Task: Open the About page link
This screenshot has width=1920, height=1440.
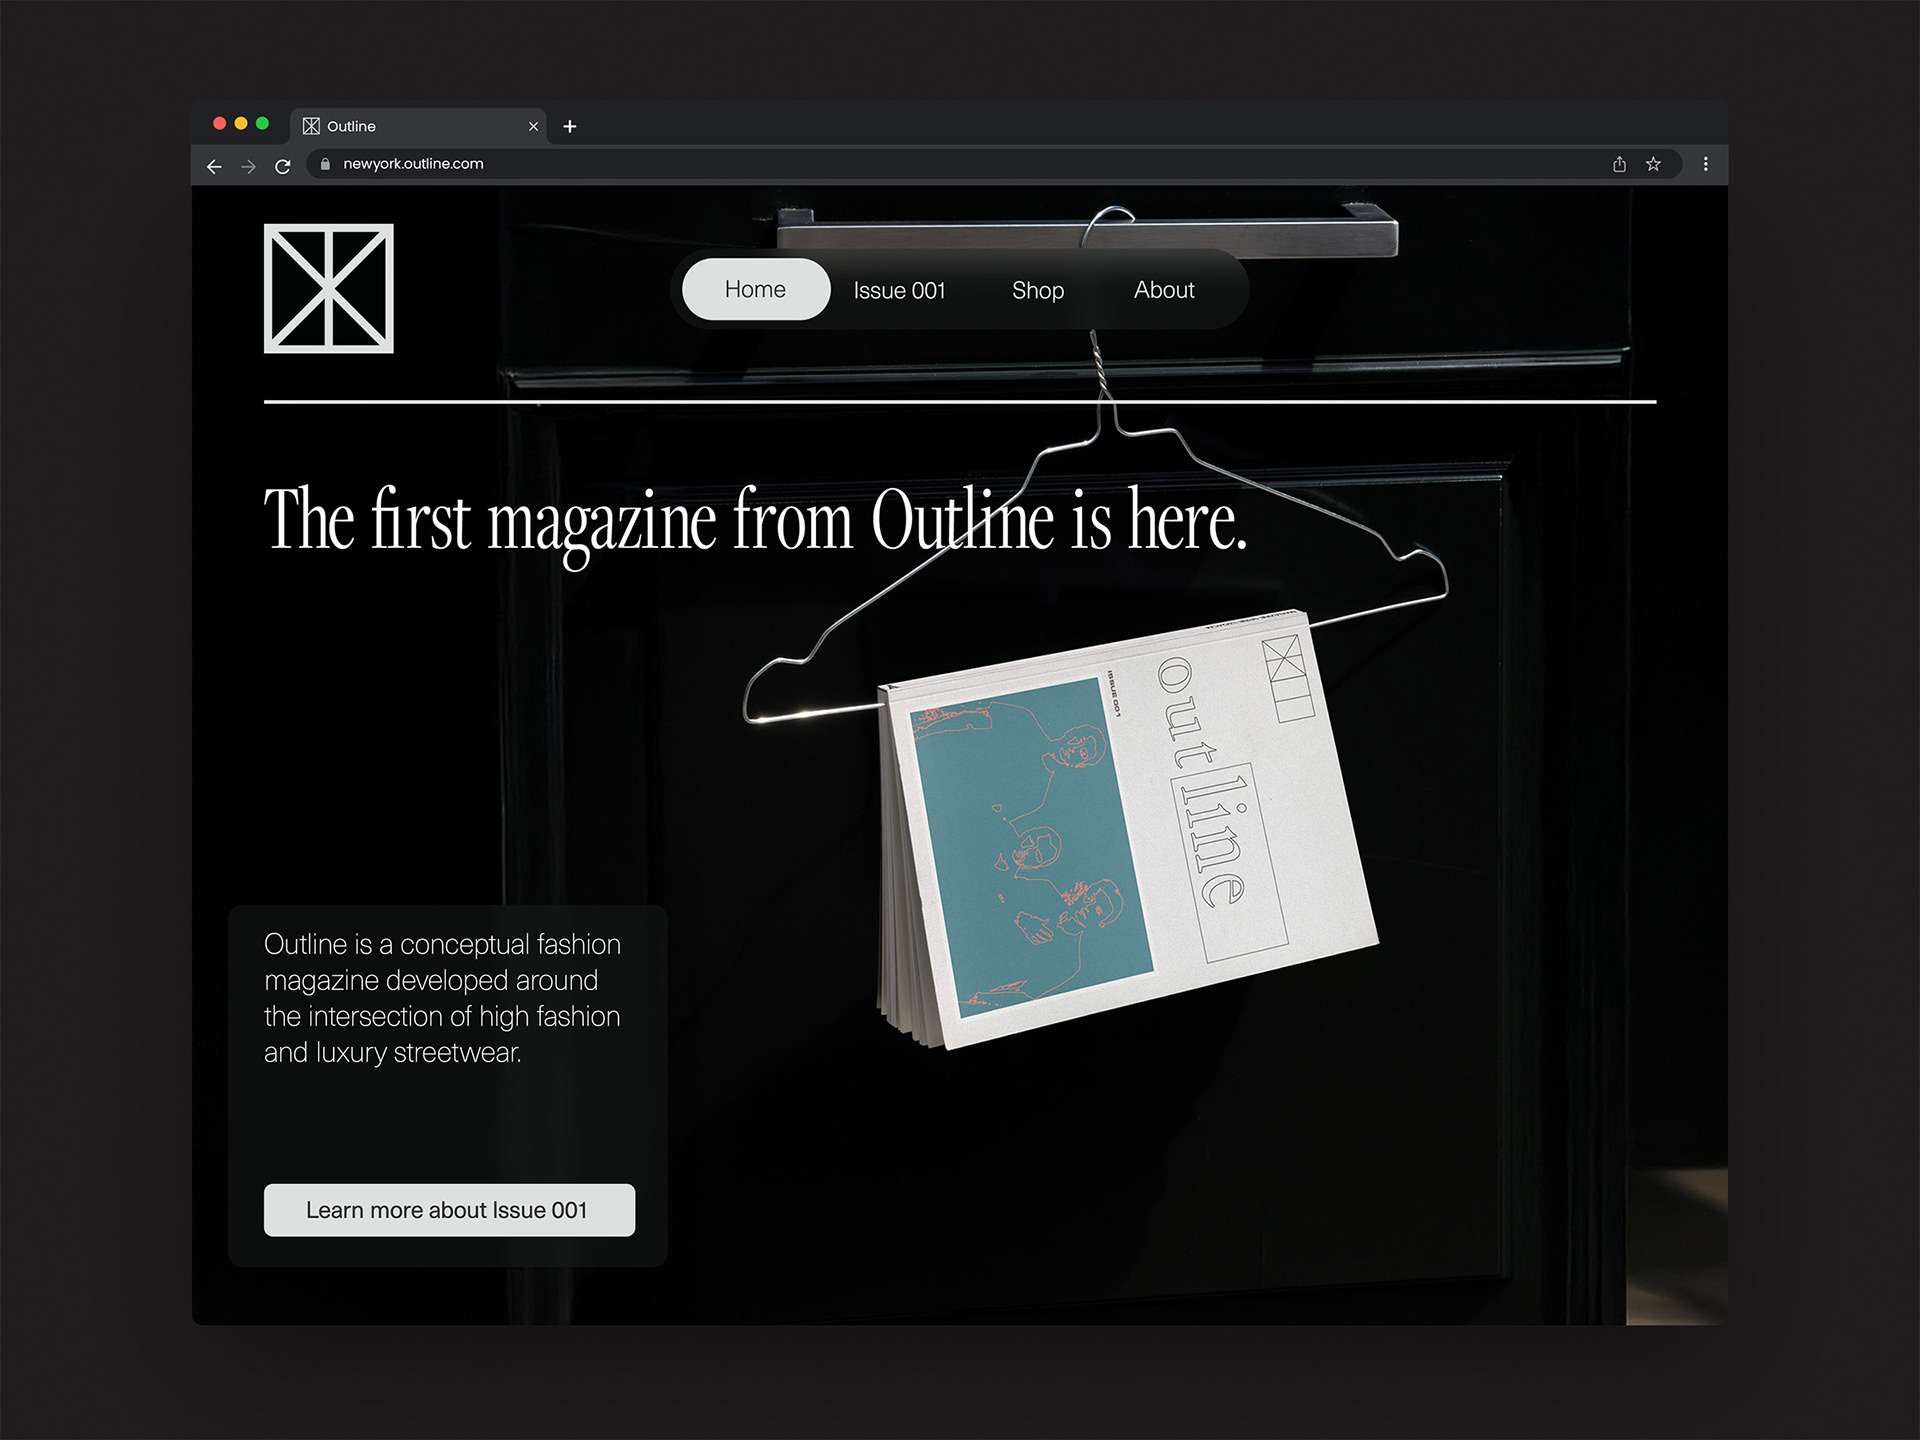Action: 1164,290
